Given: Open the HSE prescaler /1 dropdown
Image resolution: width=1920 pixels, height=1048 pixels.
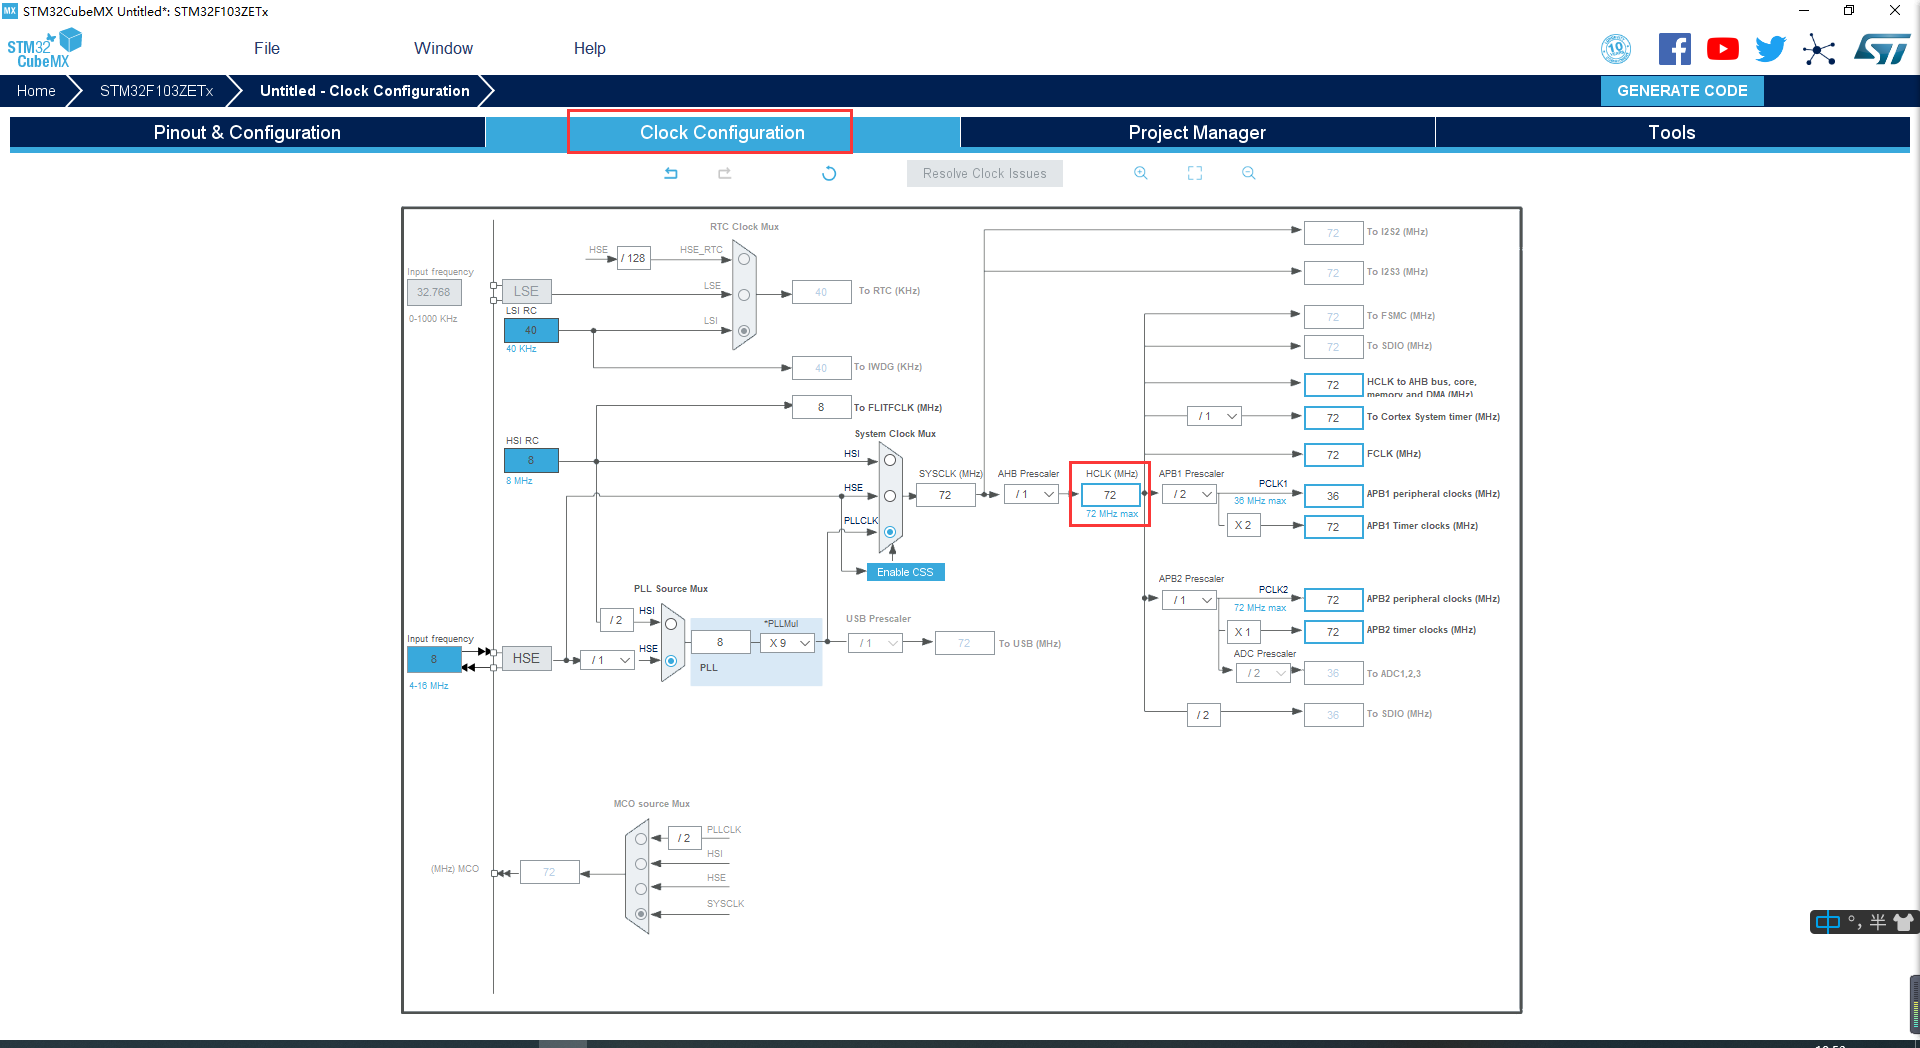Looking at the screenshot, I should [x=608, y=660].
